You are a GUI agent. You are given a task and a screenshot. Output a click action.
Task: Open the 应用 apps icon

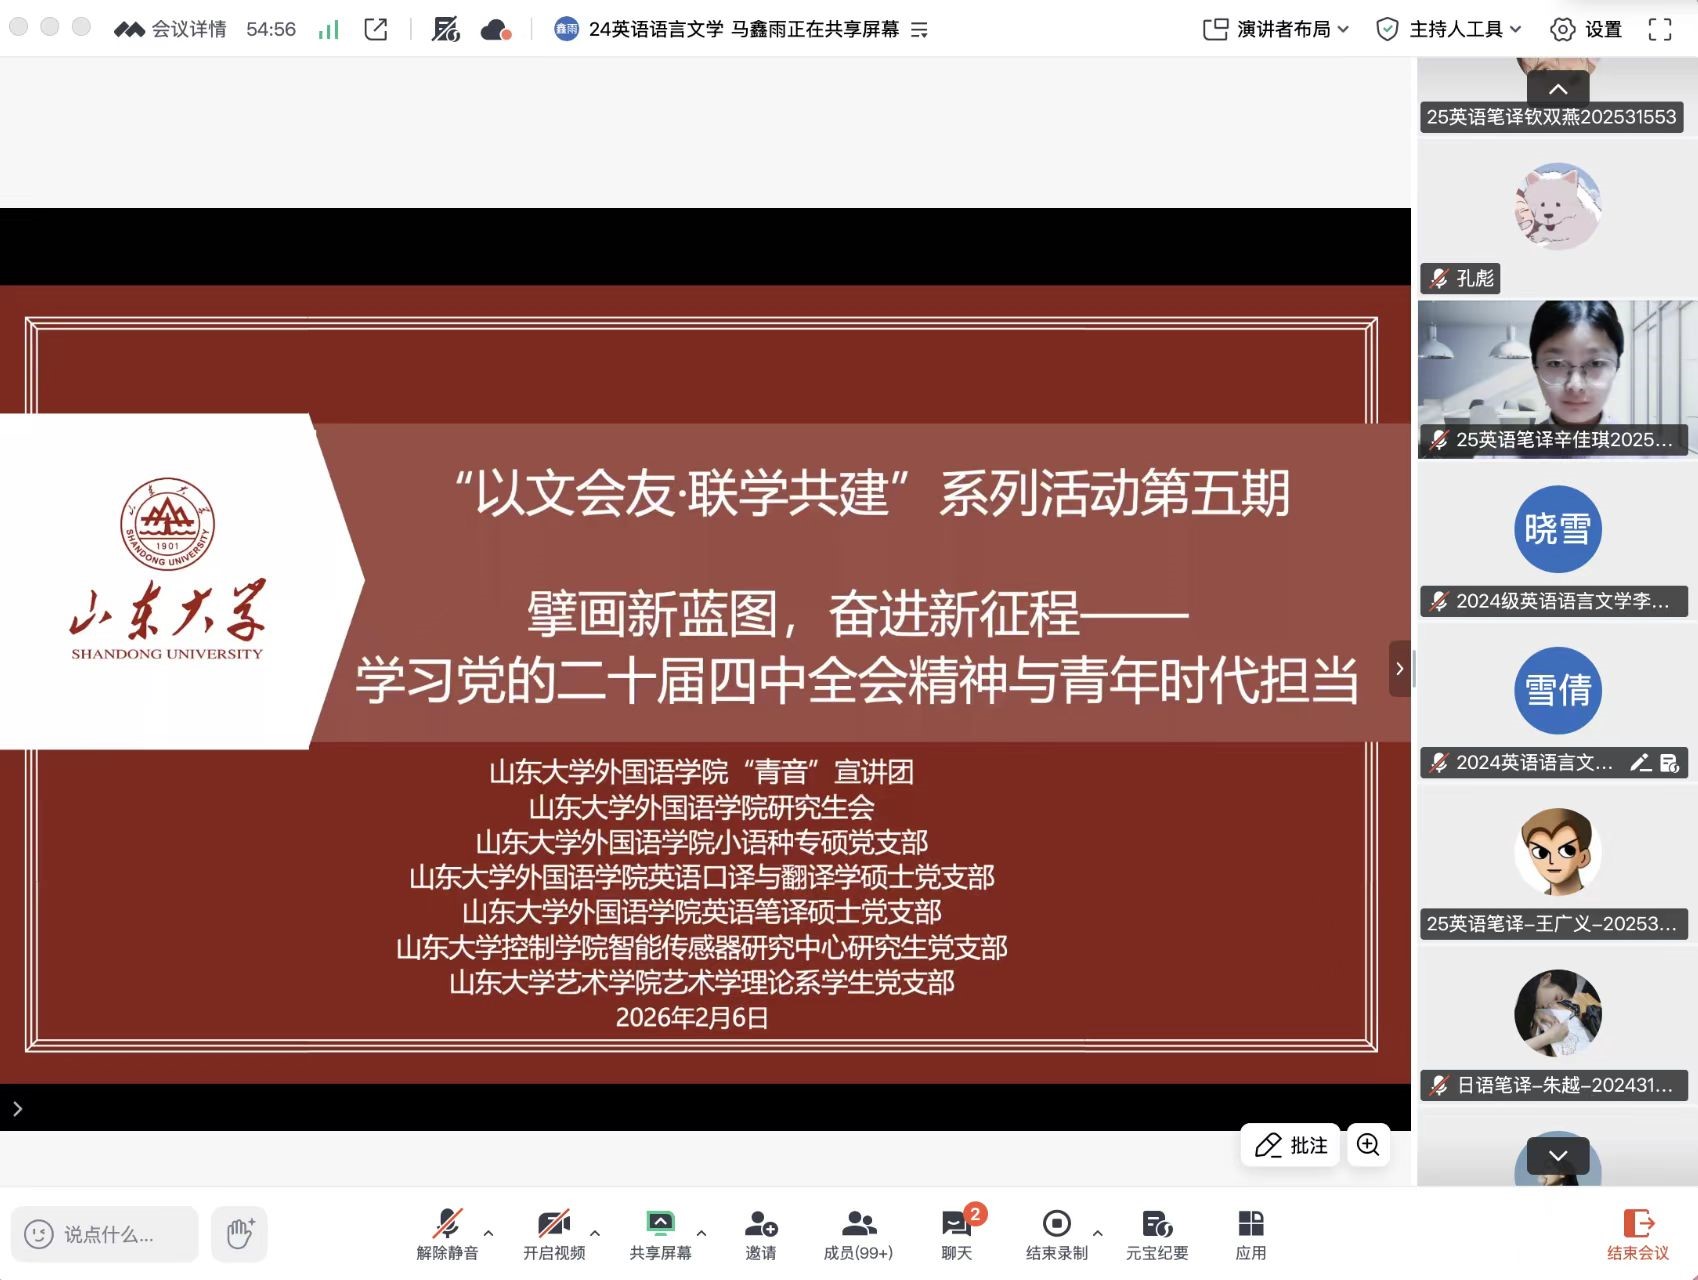tap(1250, 1233)
